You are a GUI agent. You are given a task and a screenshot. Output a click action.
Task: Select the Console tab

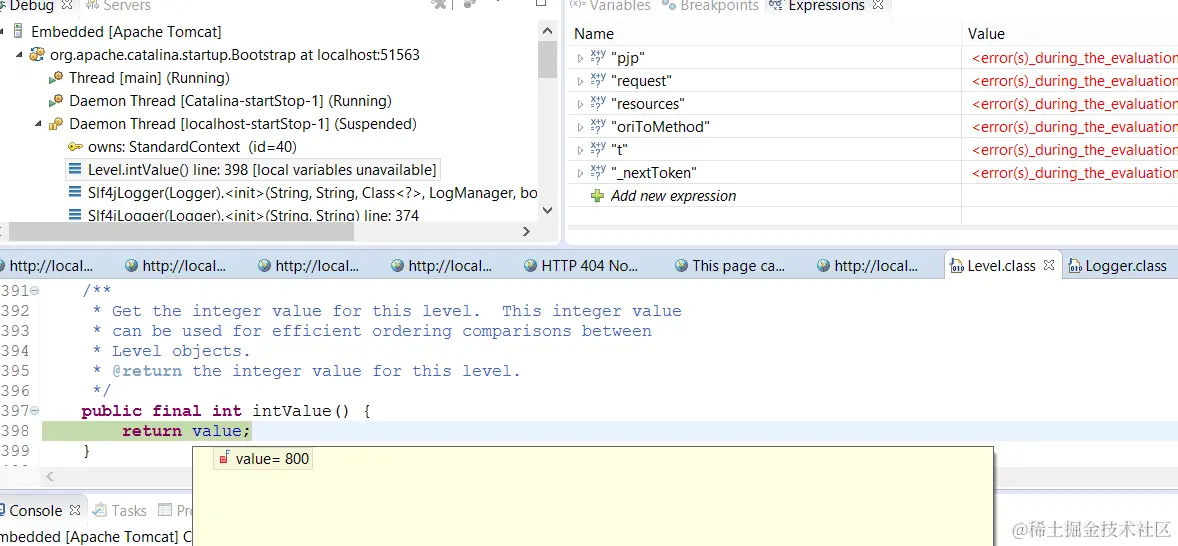coord(35,510)
